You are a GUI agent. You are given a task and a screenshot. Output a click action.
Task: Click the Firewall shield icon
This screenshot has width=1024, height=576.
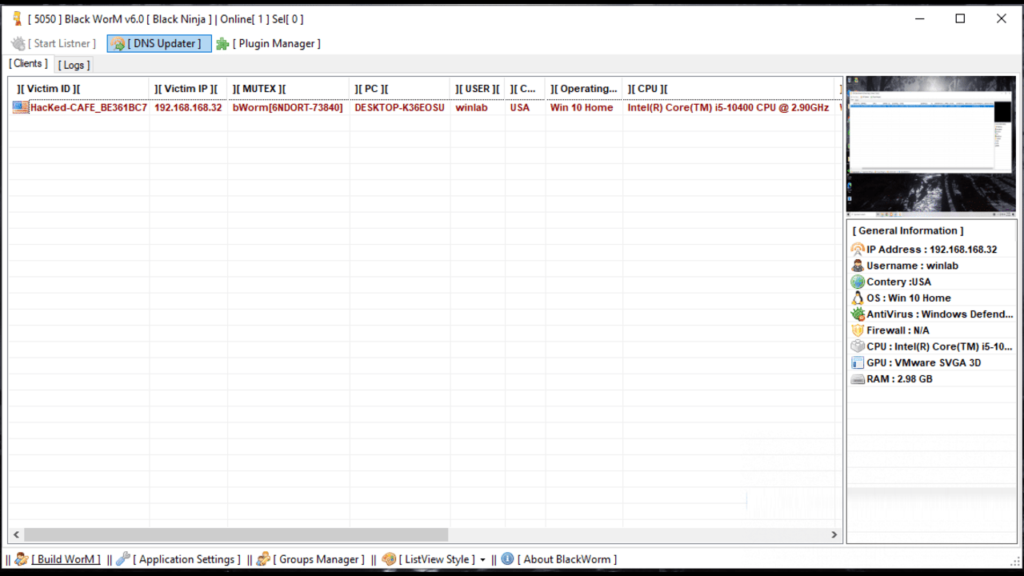857,330
